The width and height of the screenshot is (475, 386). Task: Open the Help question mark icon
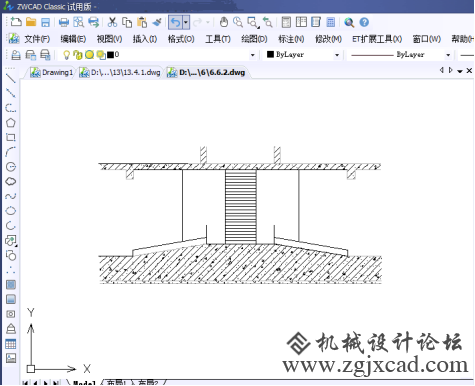tap(364, 22)
